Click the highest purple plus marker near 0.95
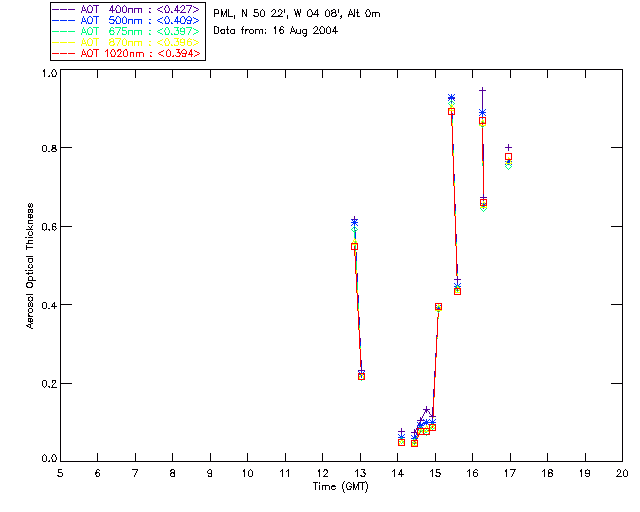 click(482, 90)
